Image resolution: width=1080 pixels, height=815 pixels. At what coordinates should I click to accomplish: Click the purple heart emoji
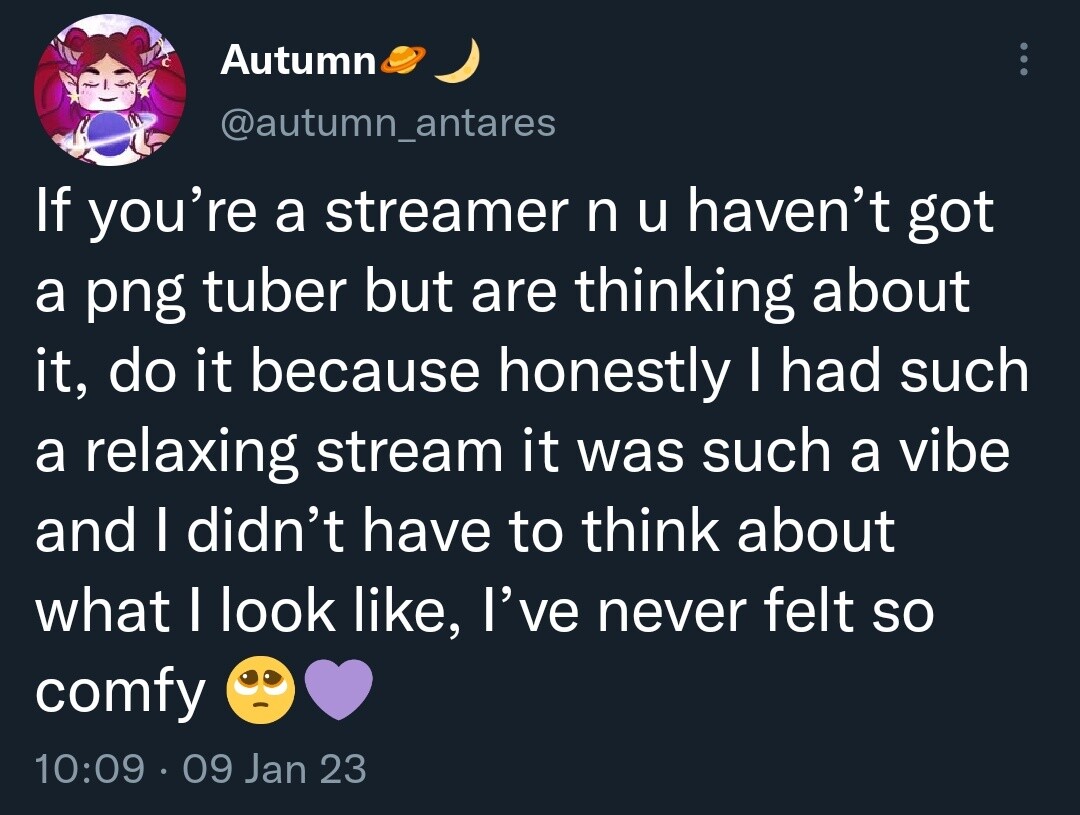[338, 689]
